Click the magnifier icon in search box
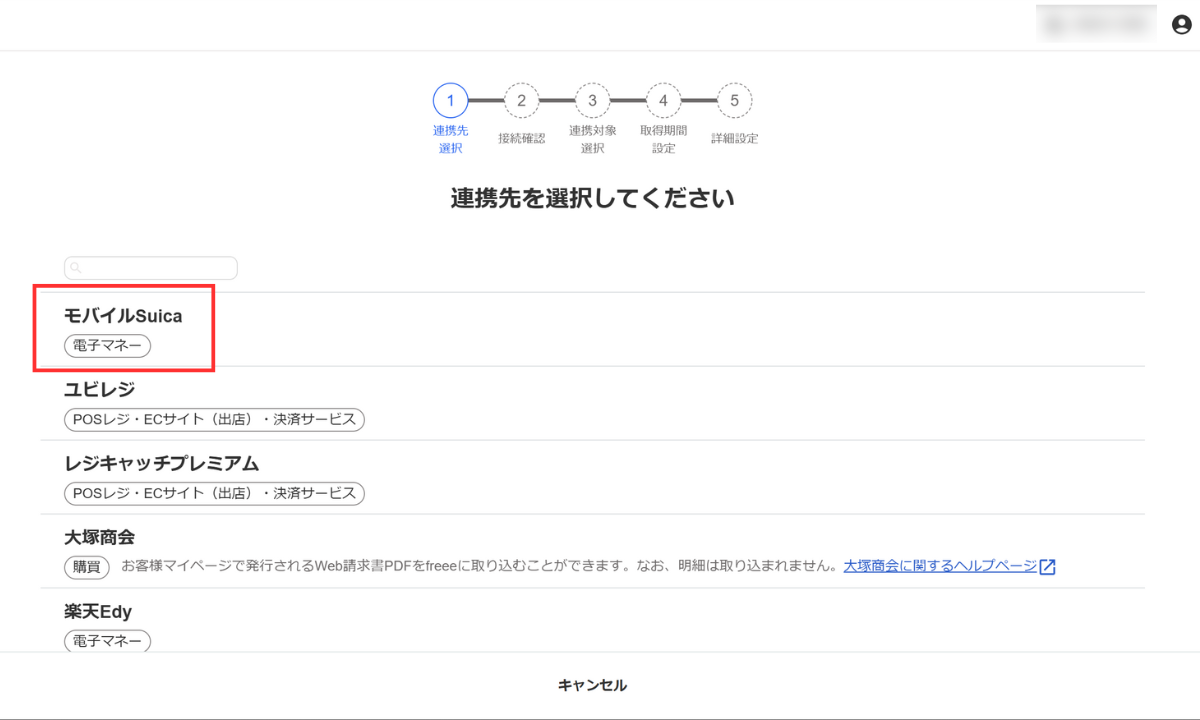 coord(76,268)
